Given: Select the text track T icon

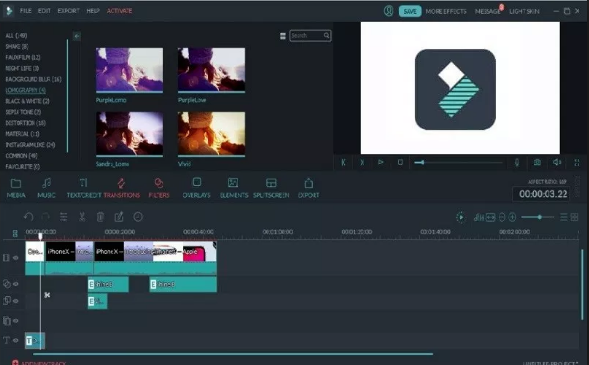Looking at the screenshot, I should click(6, 340).
